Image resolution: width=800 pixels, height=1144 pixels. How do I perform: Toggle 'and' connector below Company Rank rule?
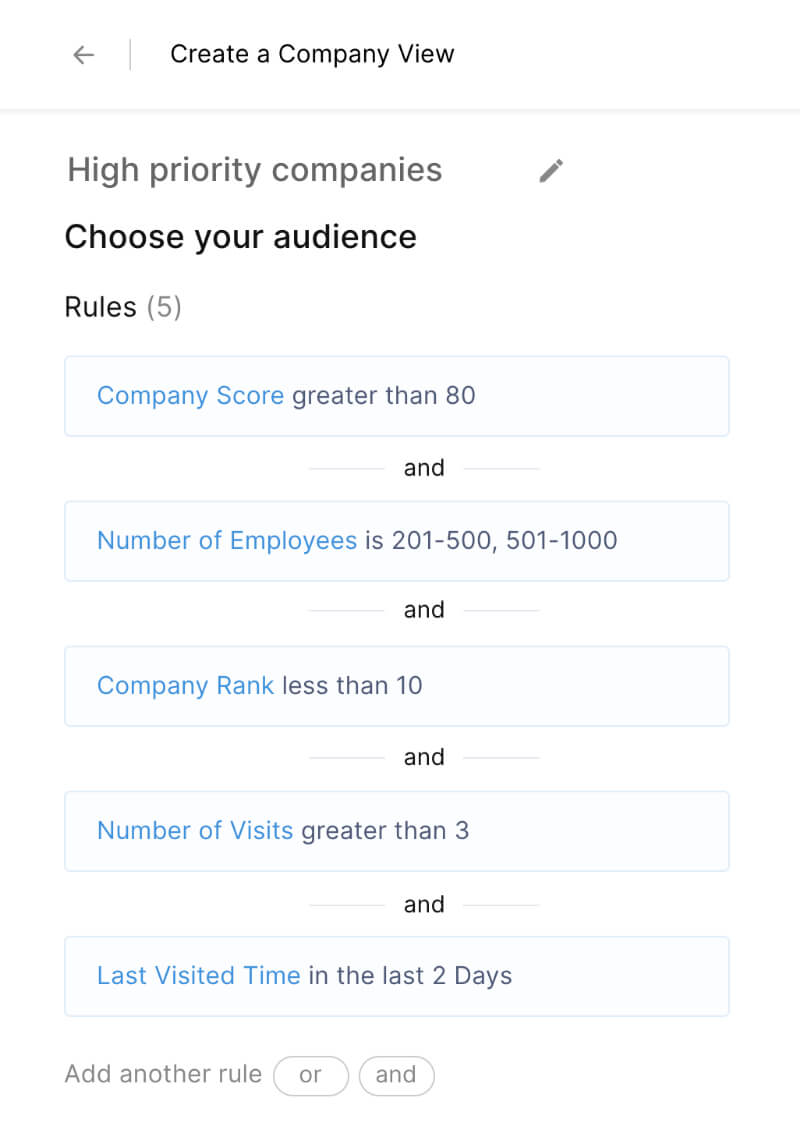[x=424, y=757]
